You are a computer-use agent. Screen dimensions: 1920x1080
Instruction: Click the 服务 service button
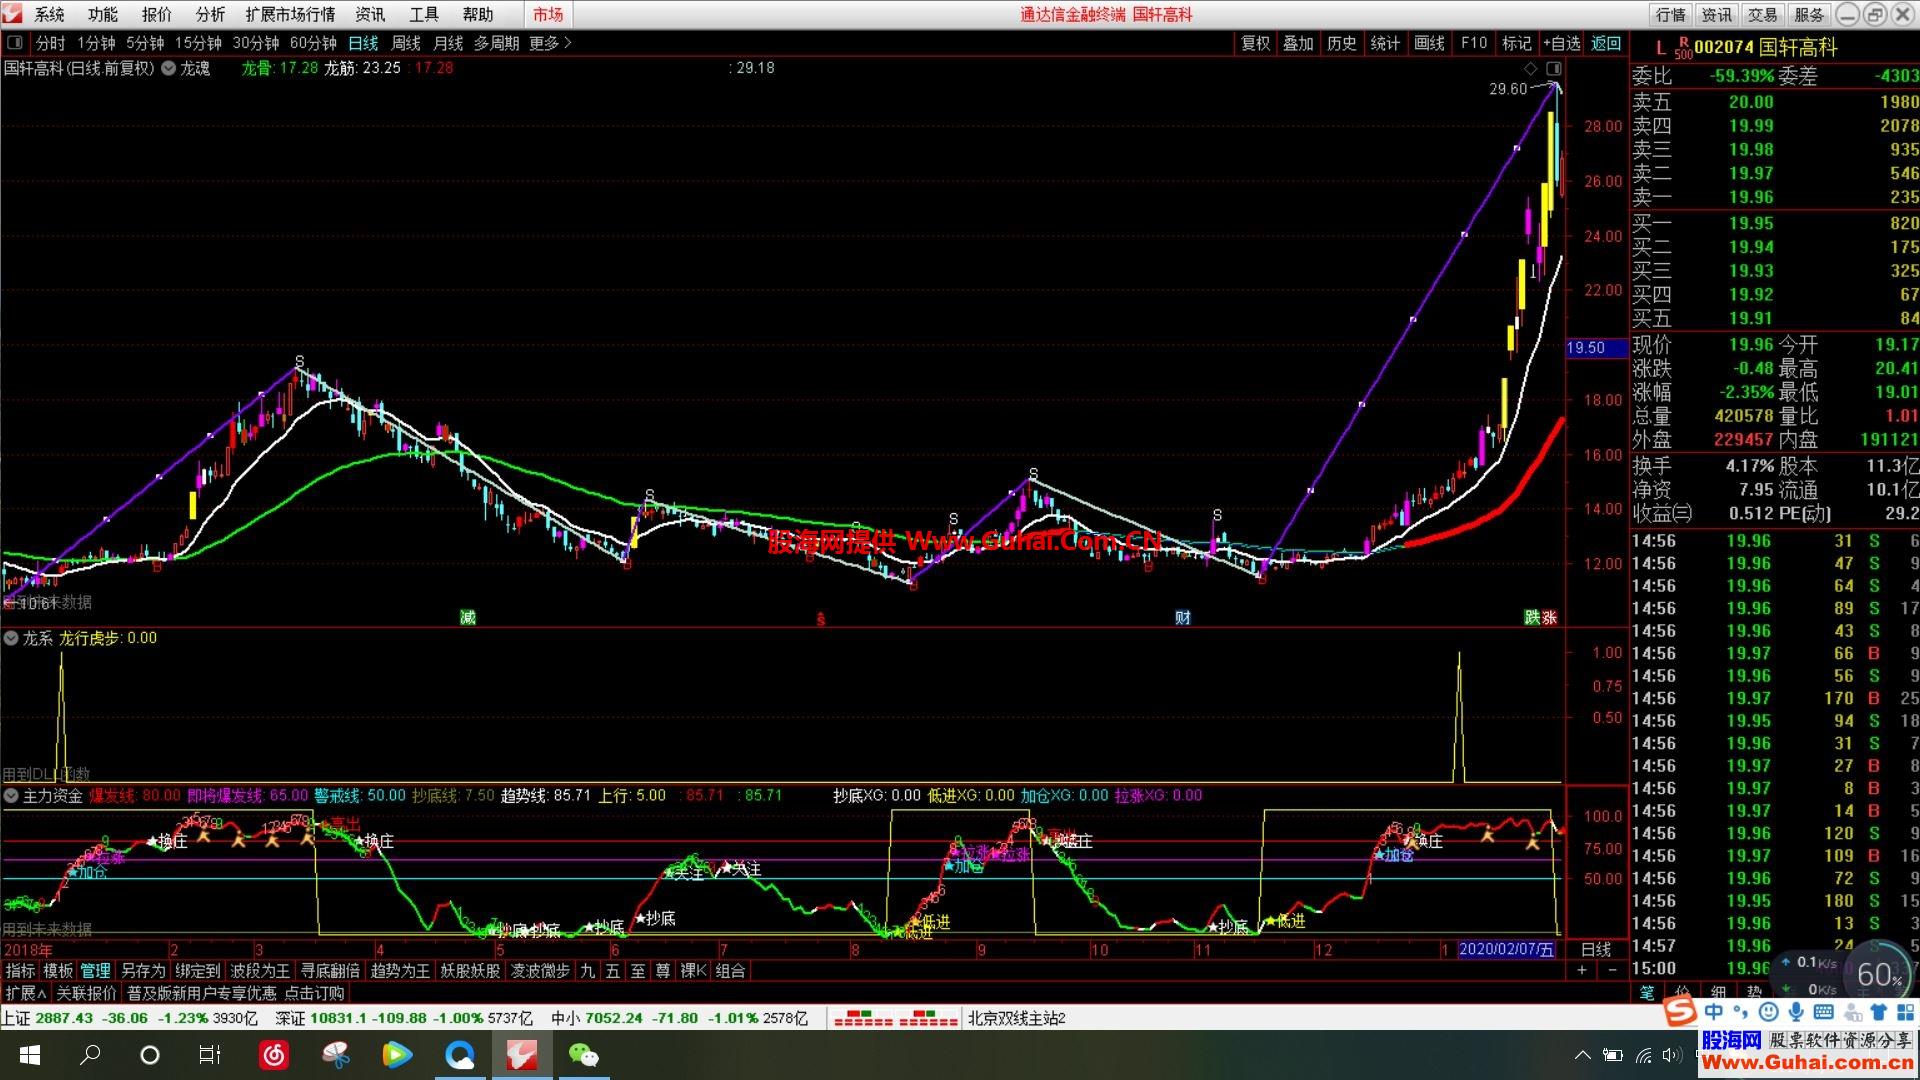tap(1809, 14)
